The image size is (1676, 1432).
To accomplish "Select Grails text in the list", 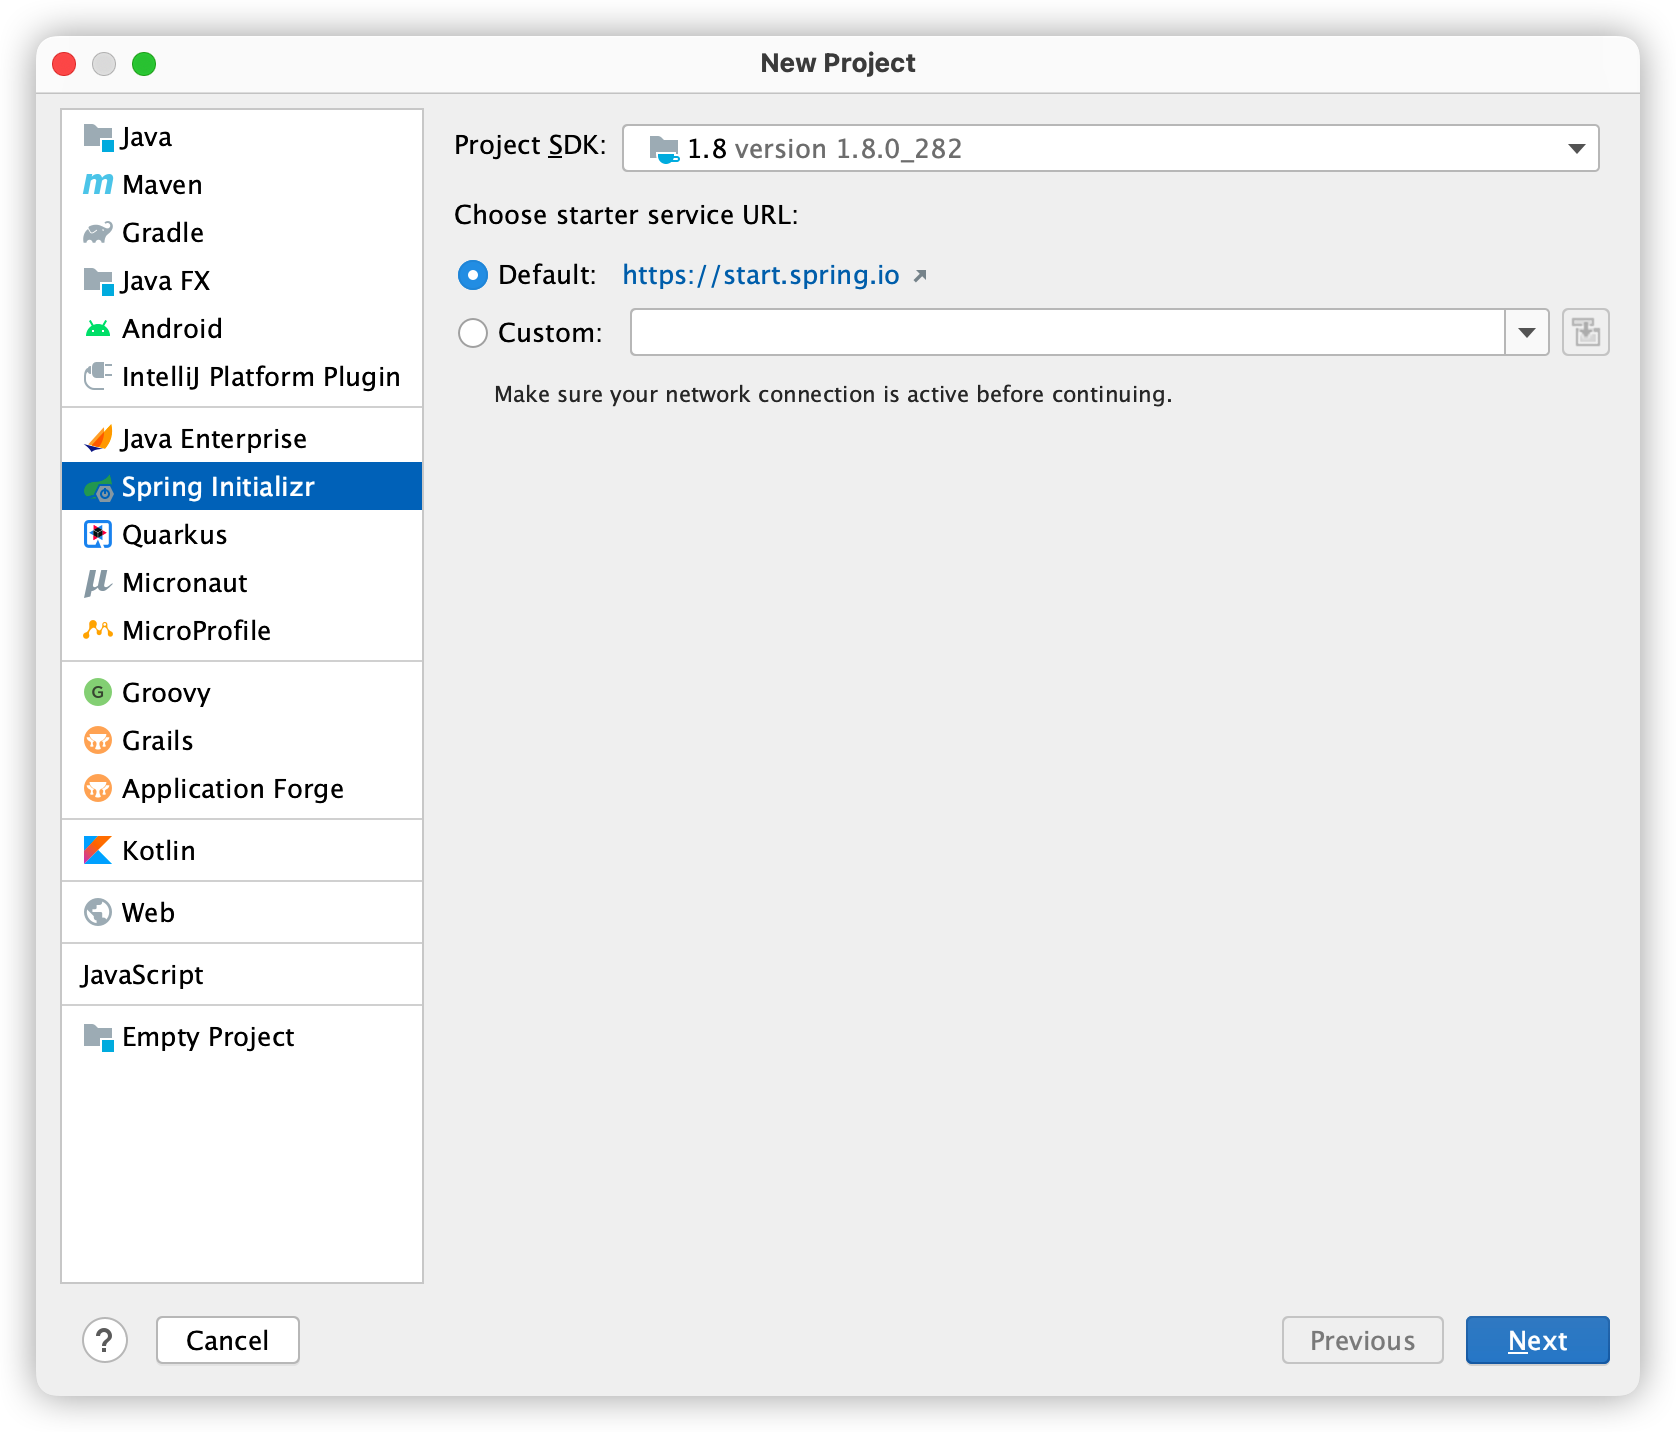I will coord(158,741).
